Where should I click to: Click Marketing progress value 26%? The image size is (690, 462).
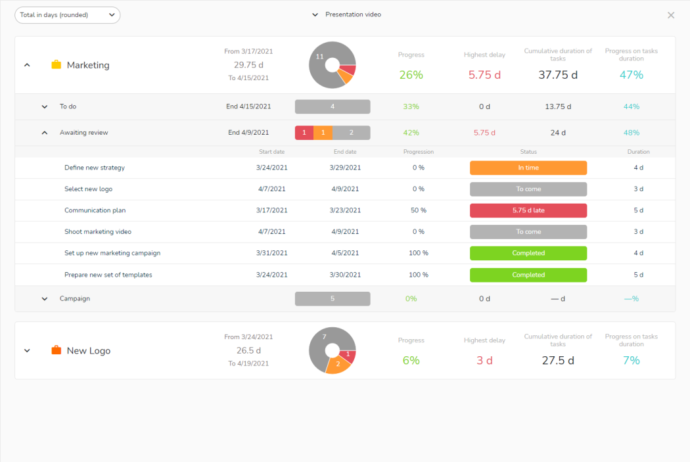coord(411,75)
